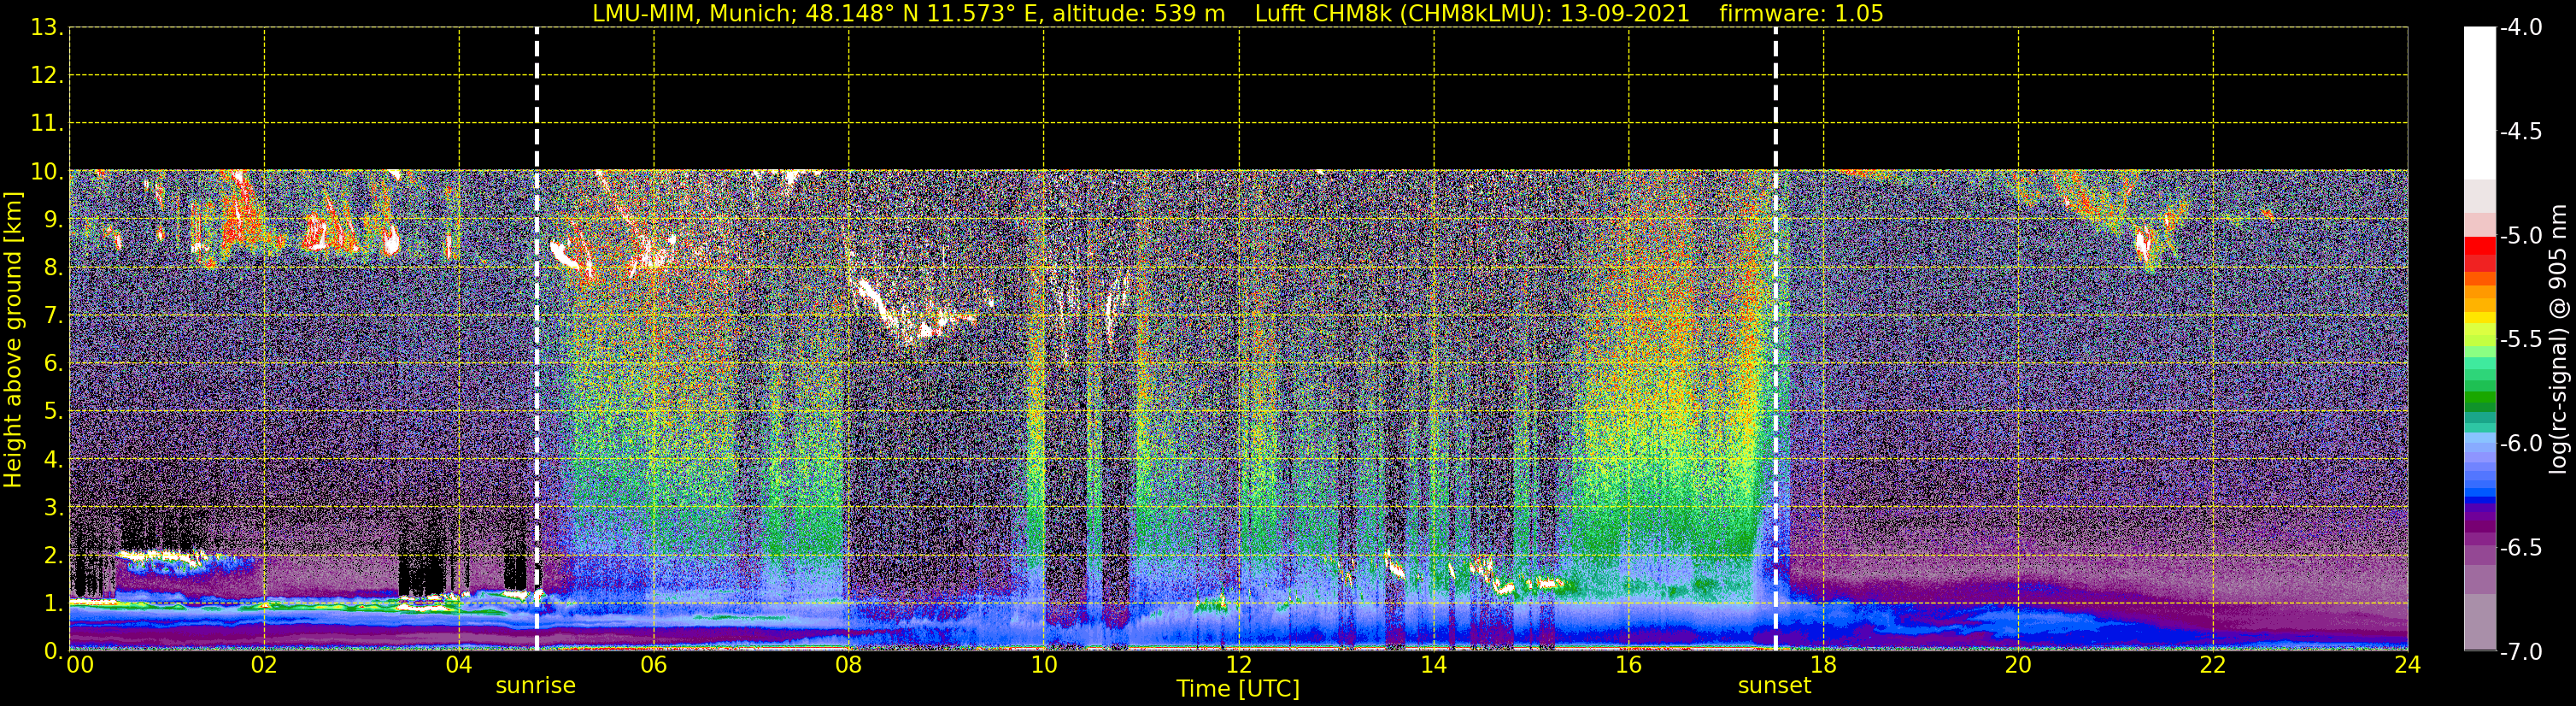Click the time axis tick '02'

[x=264, y=665]
